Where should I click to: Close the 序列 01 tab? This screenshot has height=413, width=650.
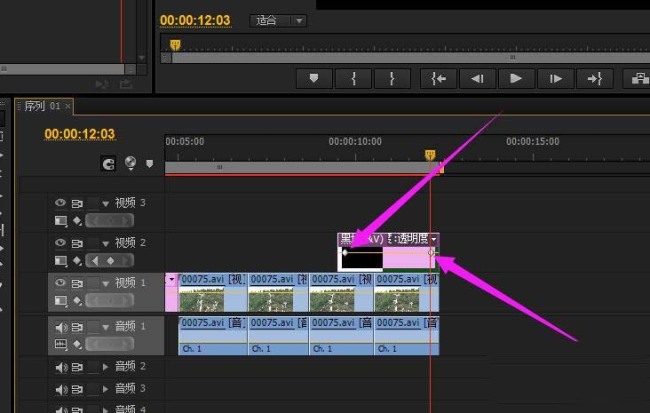click(68, 107)
